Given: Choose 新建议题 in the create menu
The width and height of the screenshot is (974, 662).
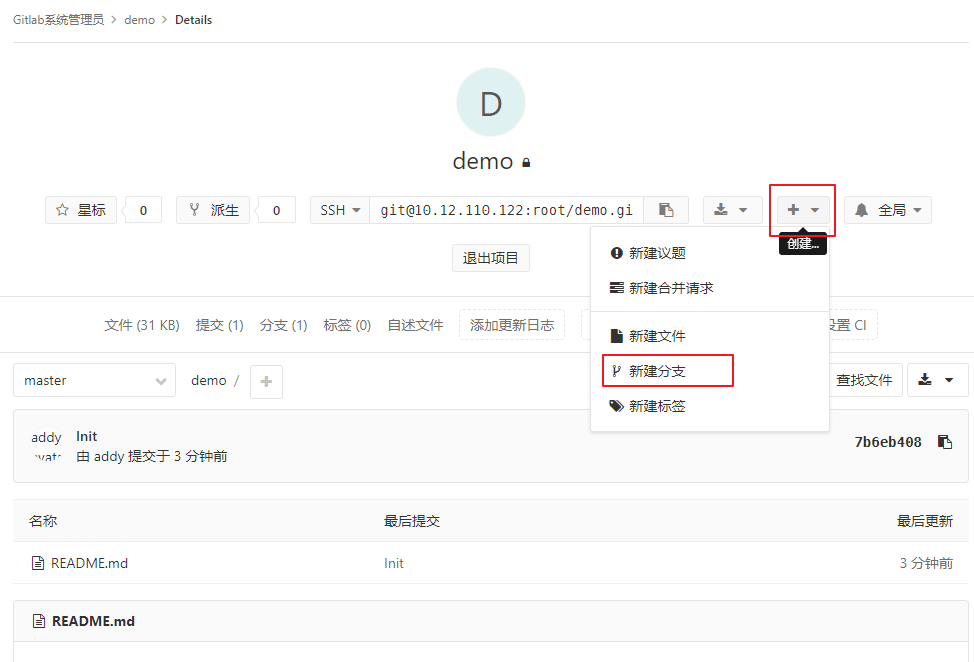Looking at the screenshot, I should coord(657,253).
